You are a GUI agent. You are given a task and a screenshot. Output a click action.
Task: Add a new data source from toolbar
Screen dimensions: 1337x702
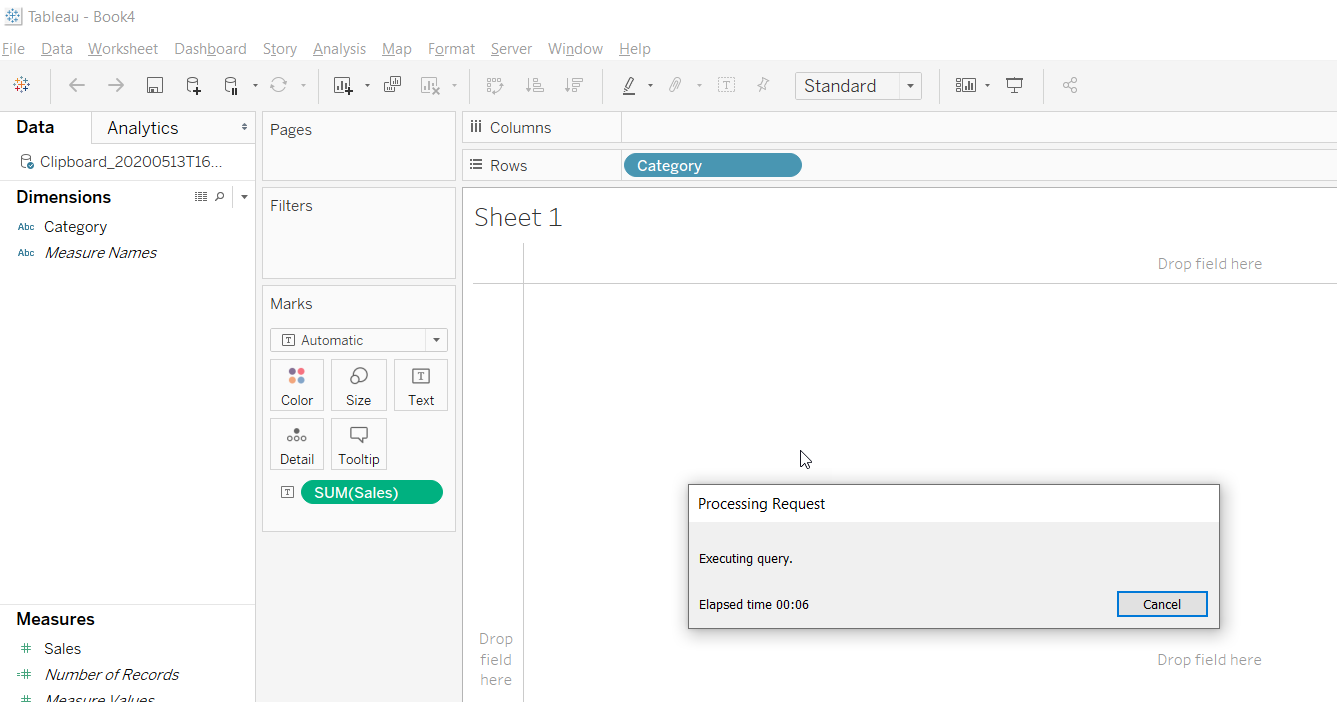194,86
